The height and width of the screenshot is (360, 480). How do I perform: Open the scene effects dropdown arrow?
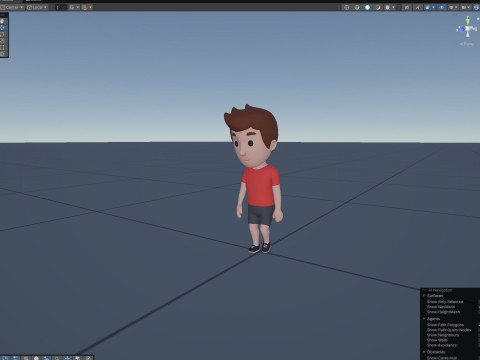433,7
